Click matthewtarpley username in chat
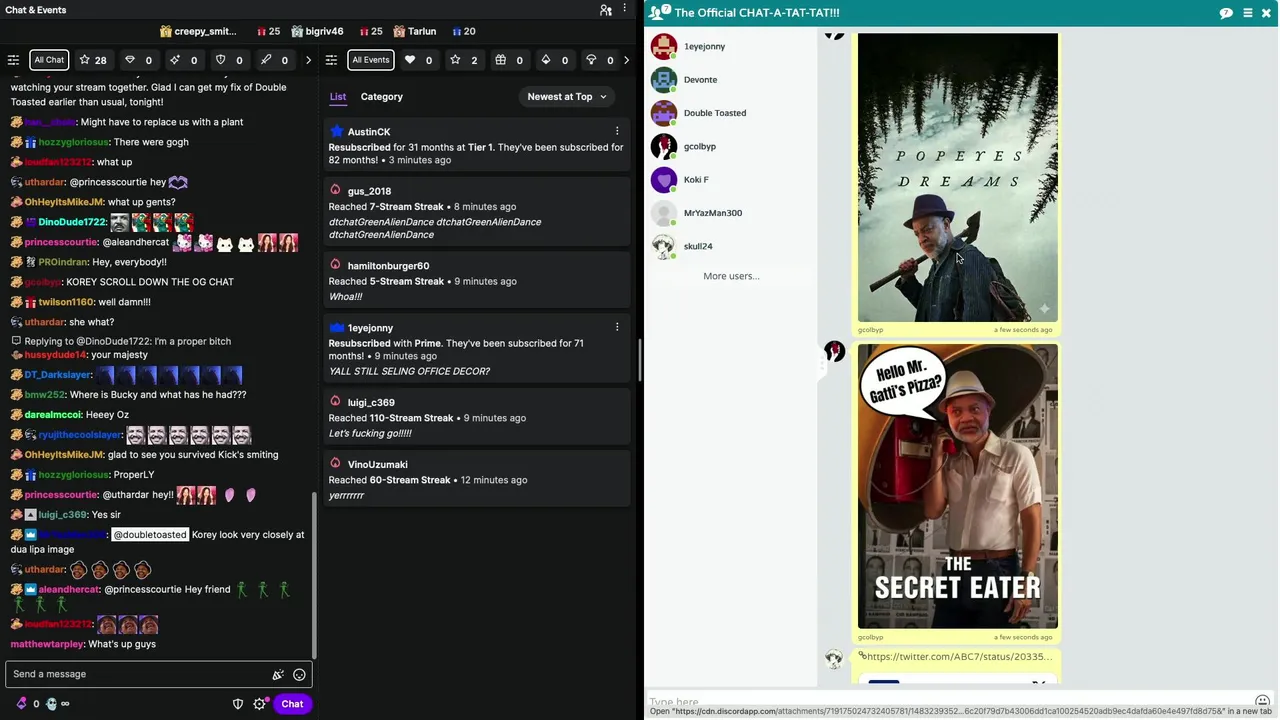 coord(47,645)
